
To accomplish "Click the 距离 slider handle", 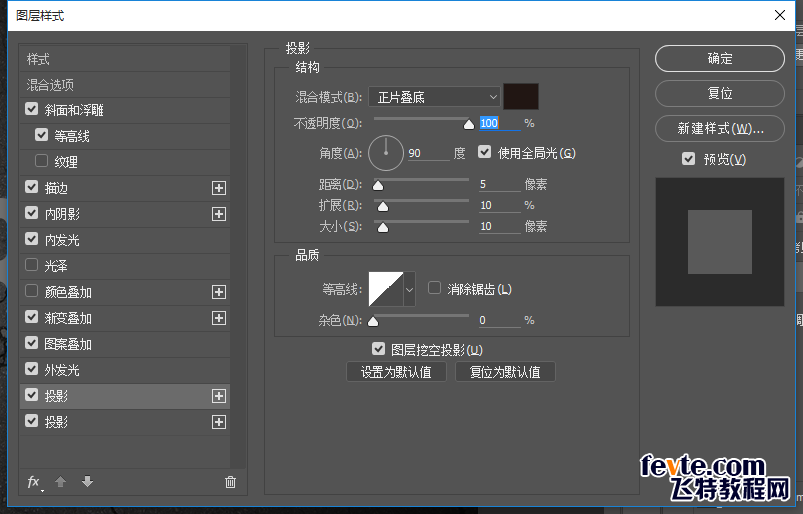I will (378, 185).
